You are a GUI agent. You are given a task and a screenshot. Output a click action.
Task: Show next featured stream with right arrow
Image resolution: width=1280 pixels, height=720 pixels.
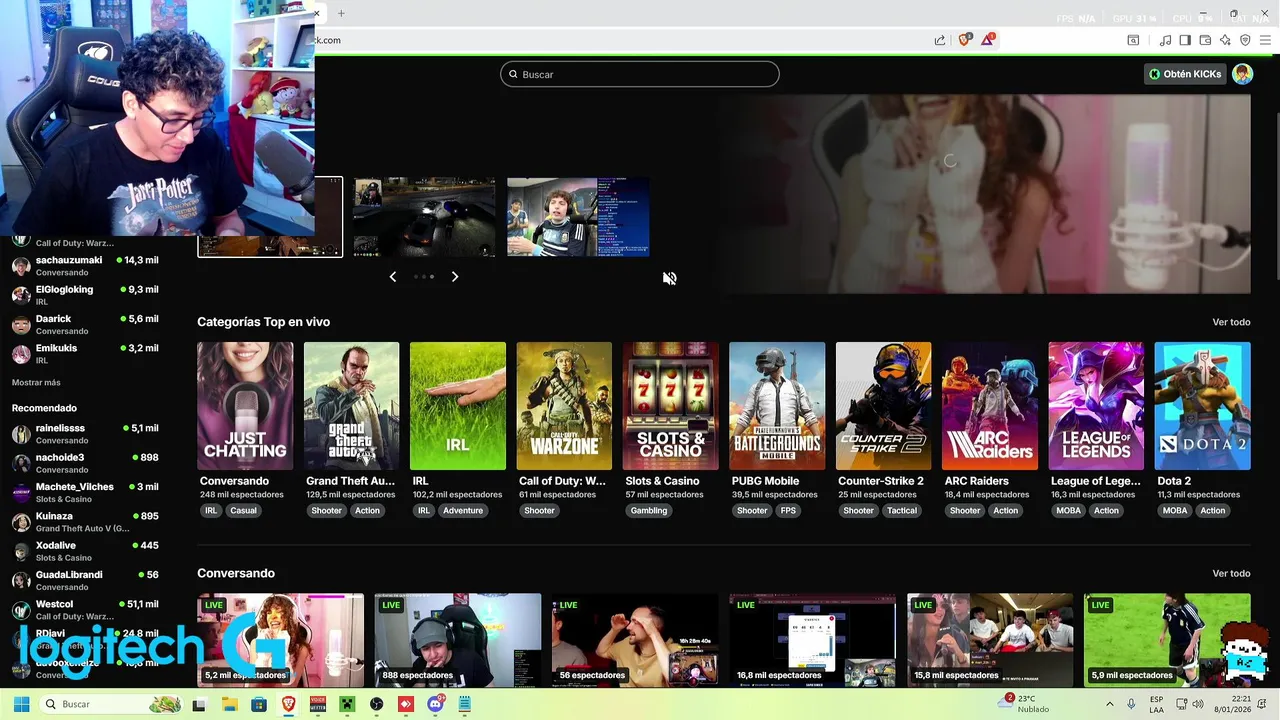coord(455,277)
